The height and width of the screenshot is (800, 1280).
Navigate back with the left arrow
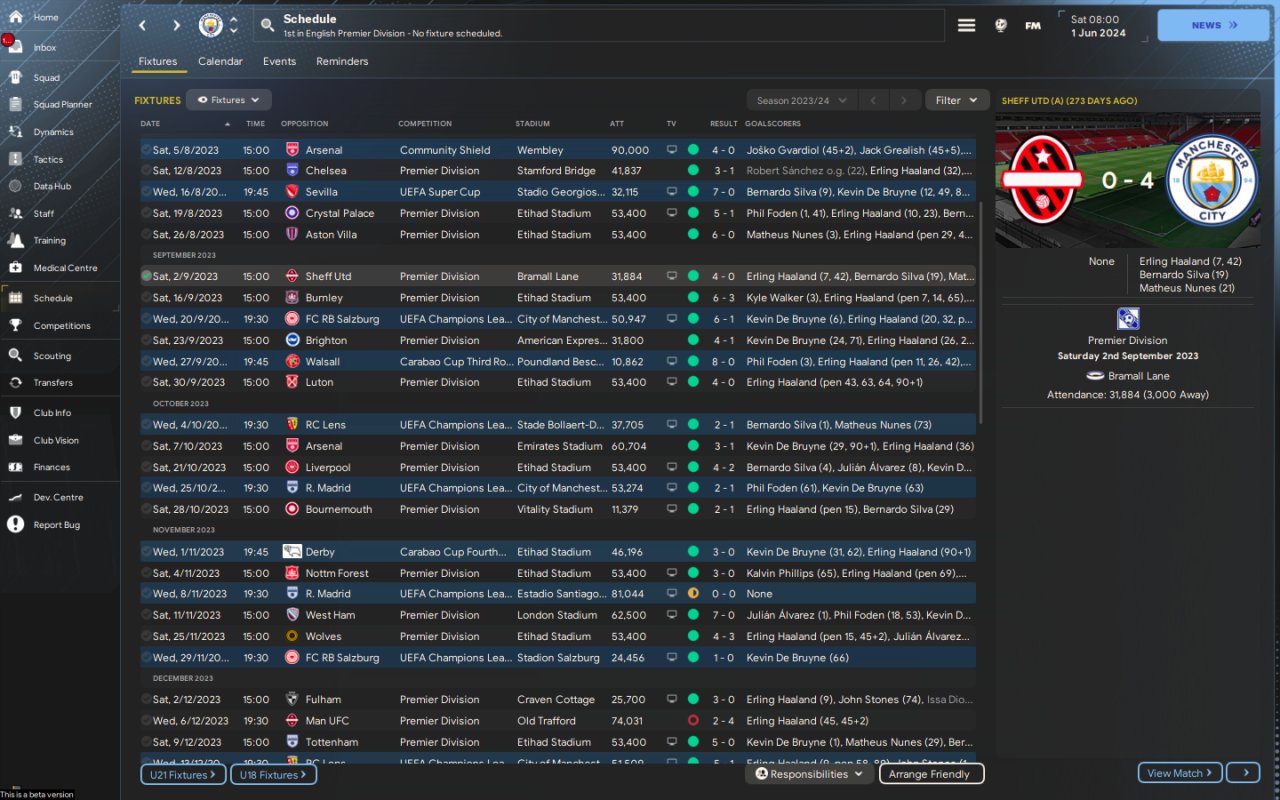pyautogui.click(x=142, y=25)
